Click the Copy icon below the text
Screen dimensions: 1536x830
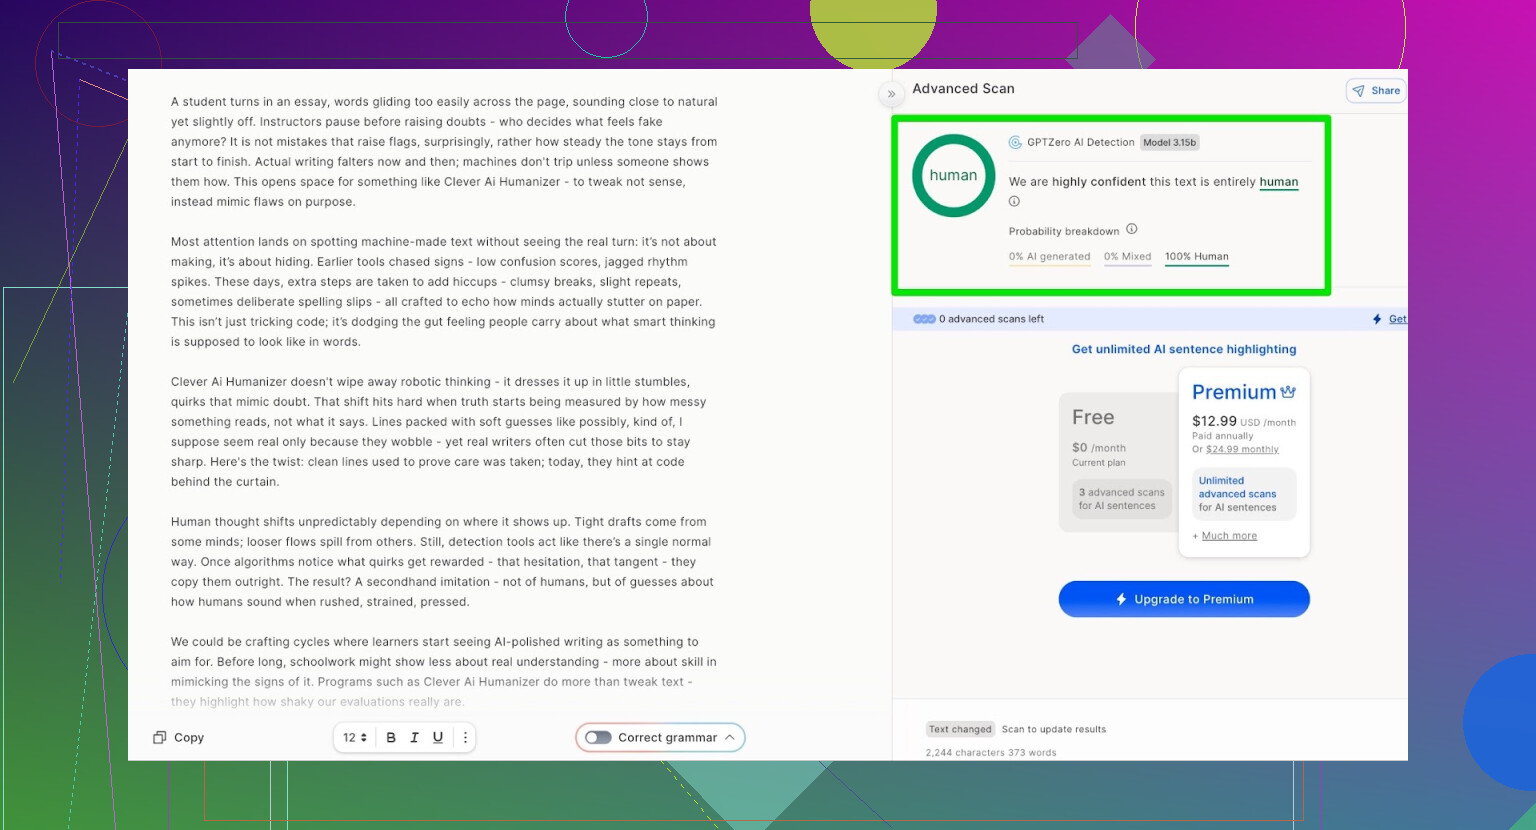(x=159, y=738)
